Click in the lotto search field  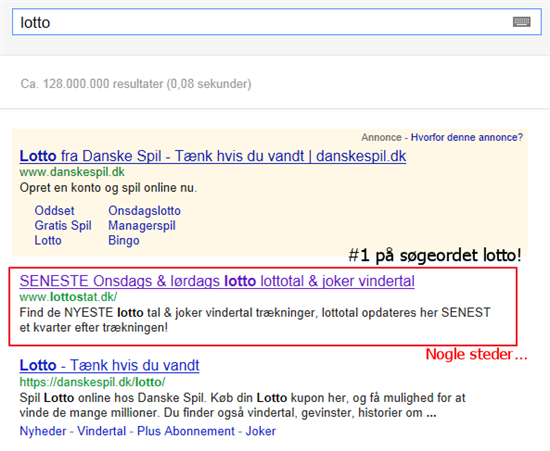[276, 22]
